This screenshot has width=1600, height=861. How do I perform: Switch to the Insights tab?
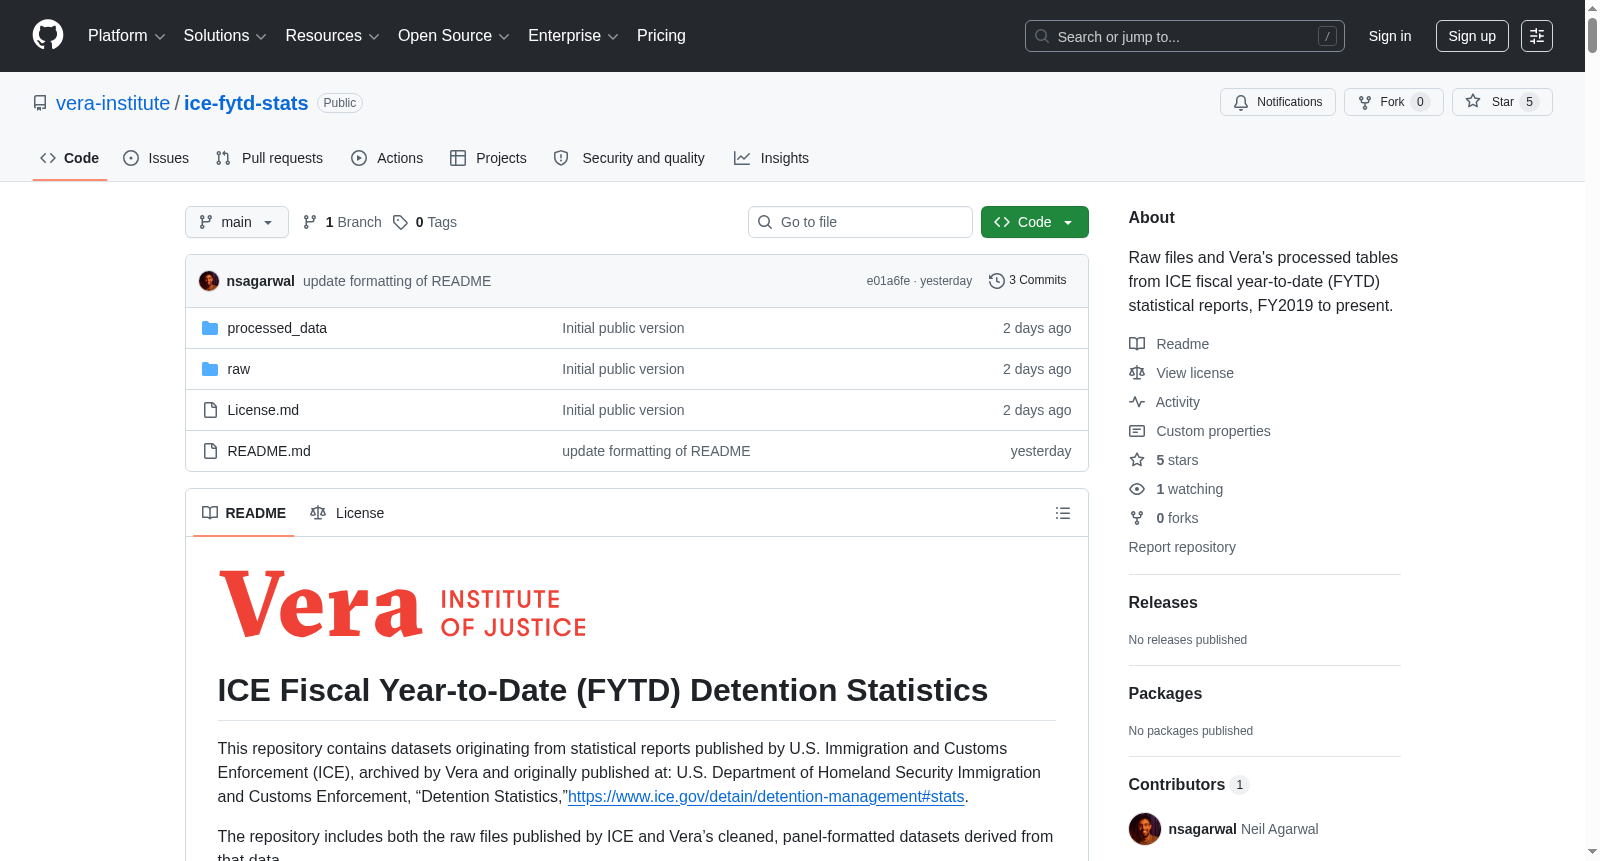[771, 158]
